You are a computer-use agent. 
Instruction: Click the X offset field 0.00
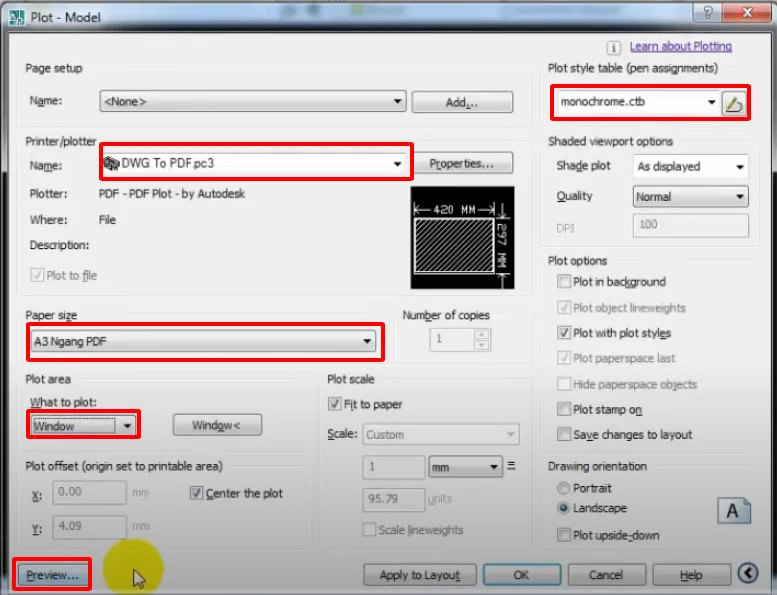pyautogui.click(x=89, y=492)
